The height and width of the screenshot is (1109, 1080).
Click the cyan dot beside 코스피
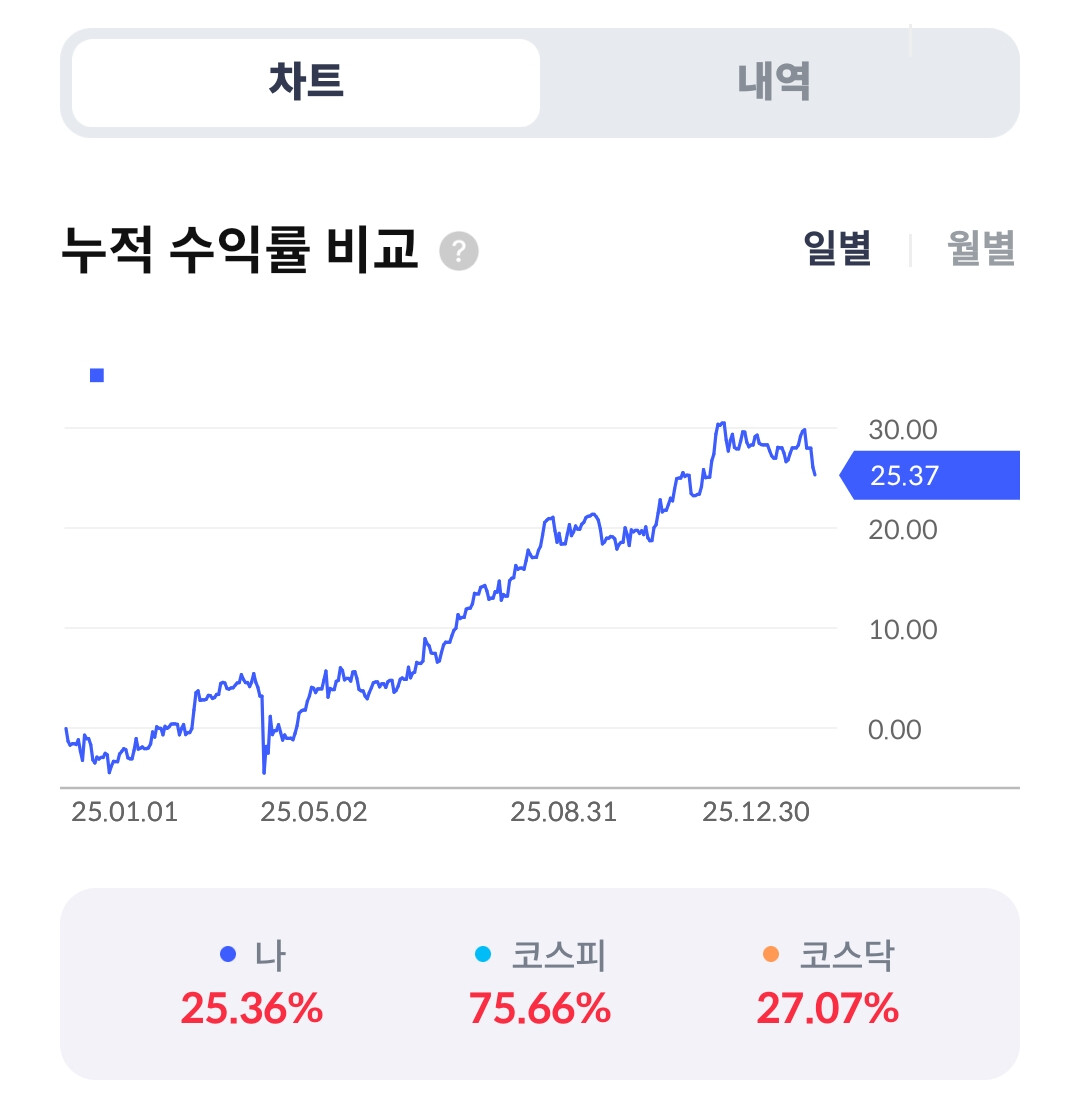(x=482, y=954)
